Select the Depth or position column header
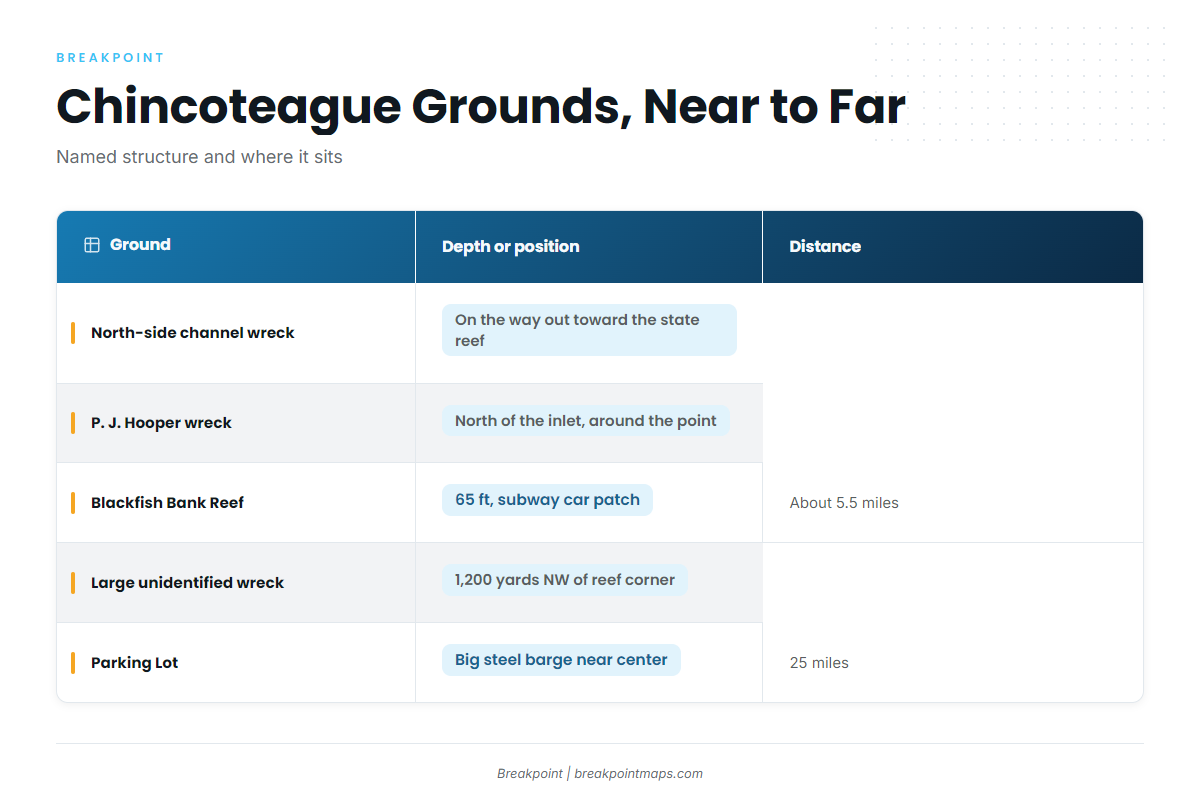The width and height of the screenshot is (1200, 808). [x=589, y=247]
